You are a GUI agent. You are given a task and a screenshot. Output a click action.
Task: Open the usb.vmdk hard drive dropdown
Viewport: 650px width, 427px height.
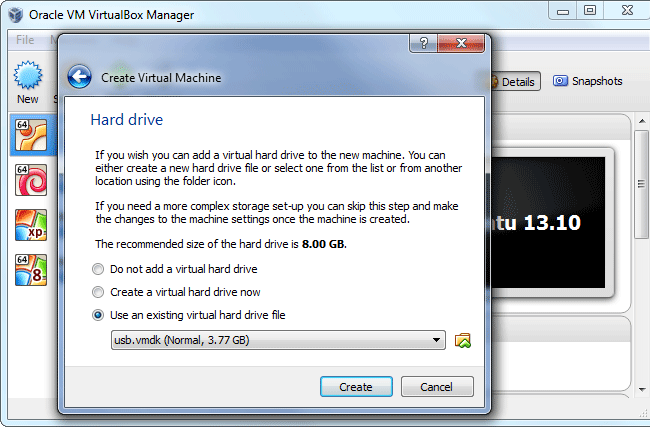pyautogui.click(x=278, y=340)
